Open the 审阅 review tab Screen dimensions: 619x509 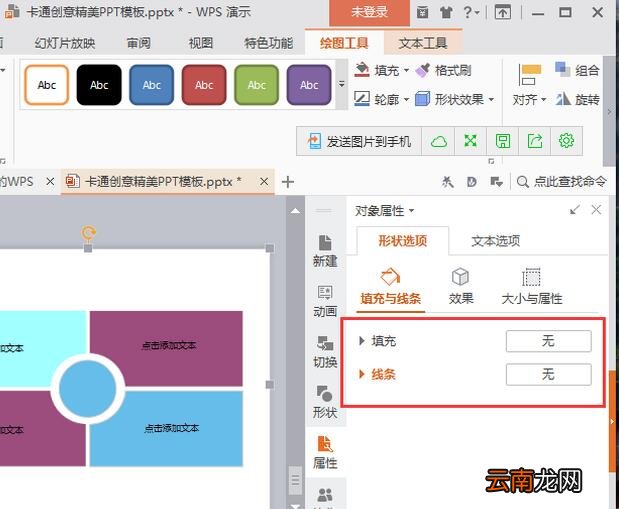click(139, 43)
